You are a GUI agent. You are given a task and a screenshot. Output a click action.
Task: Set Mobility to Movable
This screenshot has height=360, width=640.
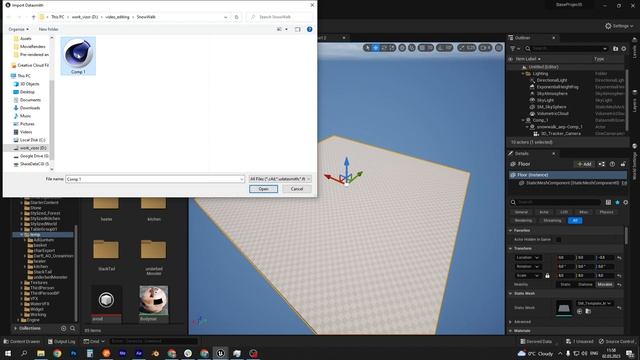(x=605, y=284)
